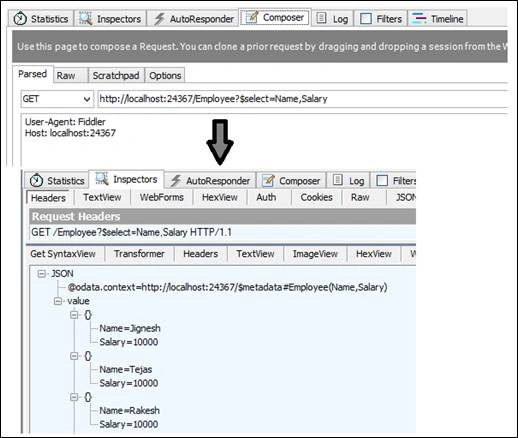
Task: Click the request URL input field
Action: [303, 99]
